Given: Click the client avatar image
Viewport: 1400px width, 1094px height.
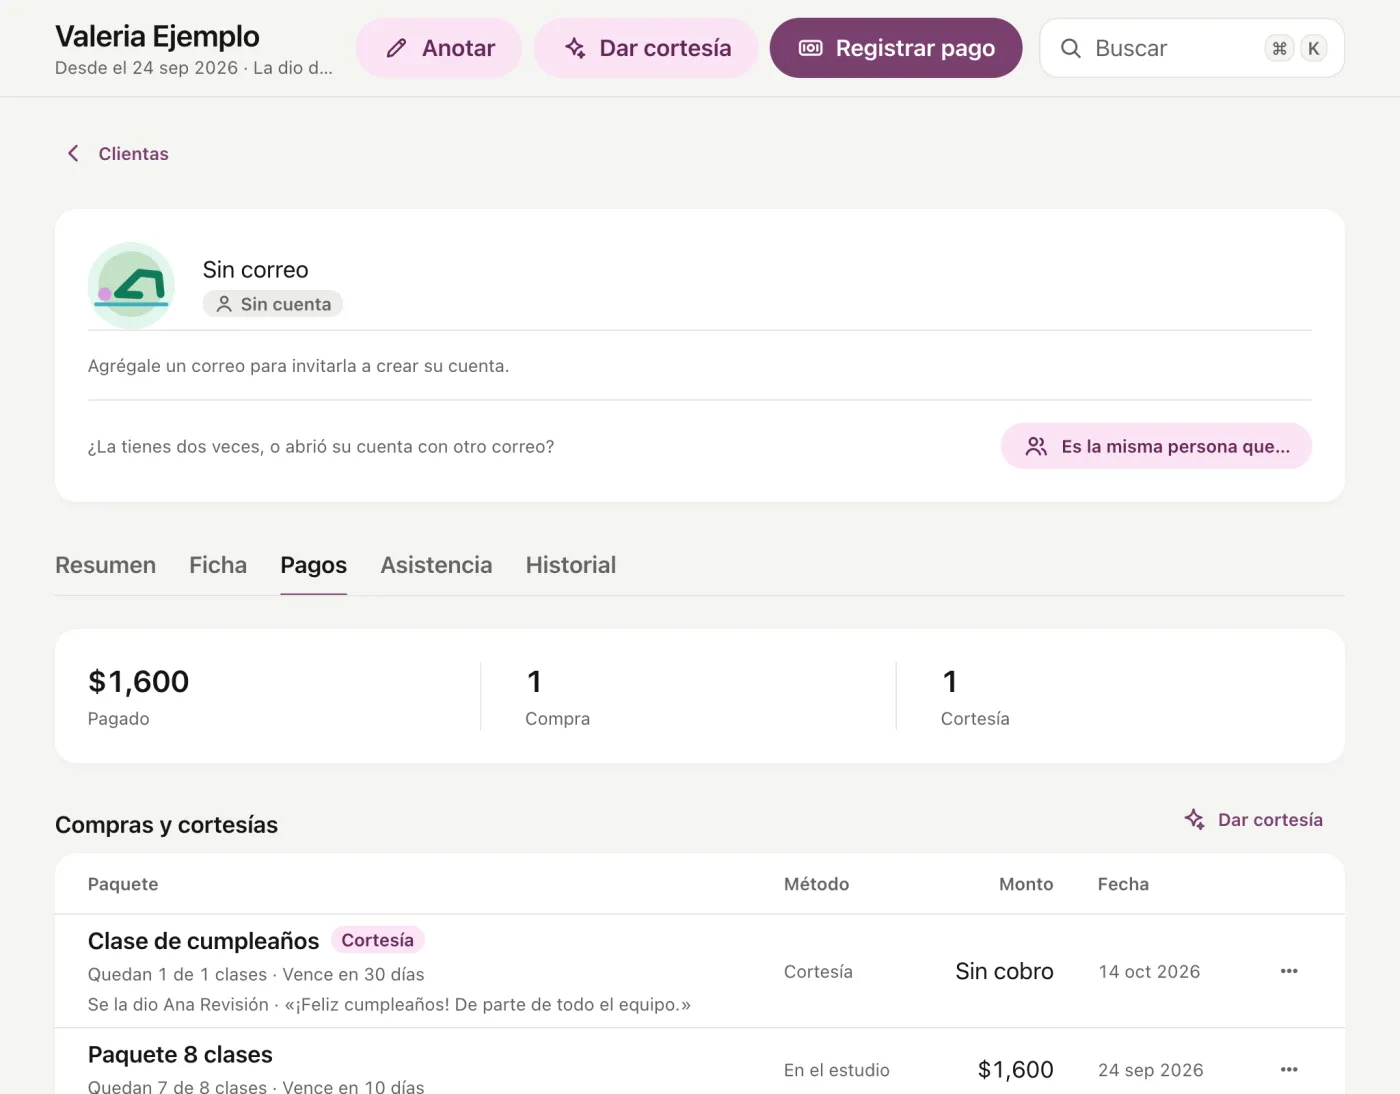Looking at the screenshot, I should pyautogui.click(x=131, y=286).
